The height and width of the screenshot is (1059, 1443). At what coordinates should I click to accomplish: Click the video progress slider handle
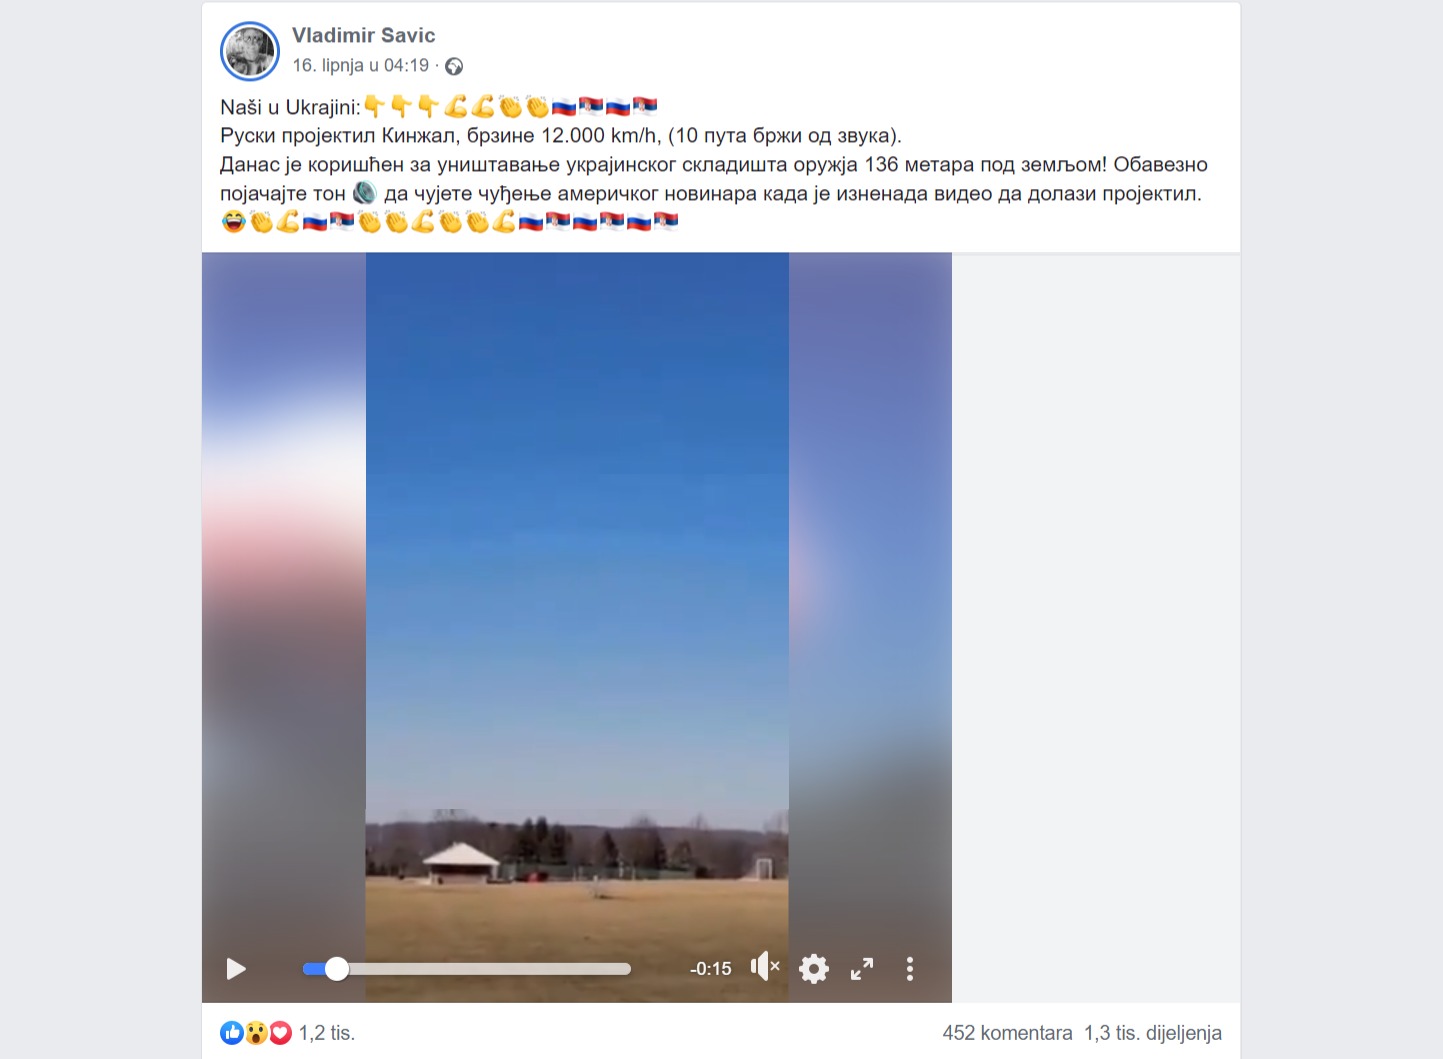pos(337,969)
